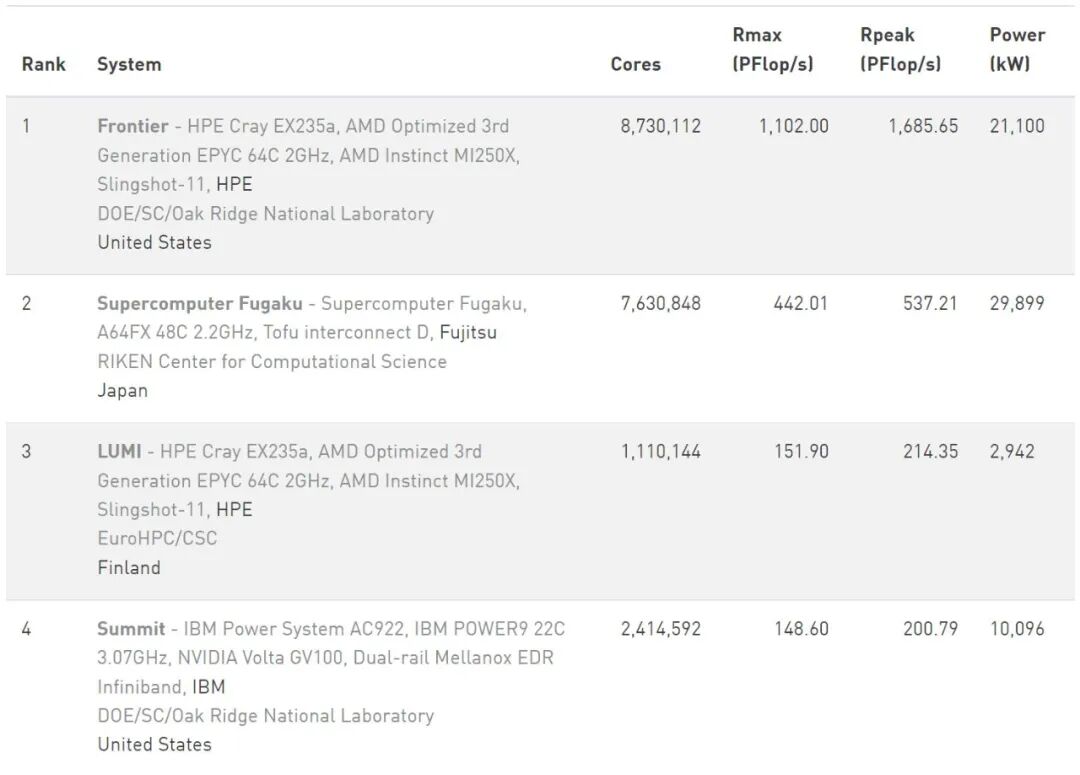
Task: Click the Fujitsu vendor link
Action: (x=468, y=332)
